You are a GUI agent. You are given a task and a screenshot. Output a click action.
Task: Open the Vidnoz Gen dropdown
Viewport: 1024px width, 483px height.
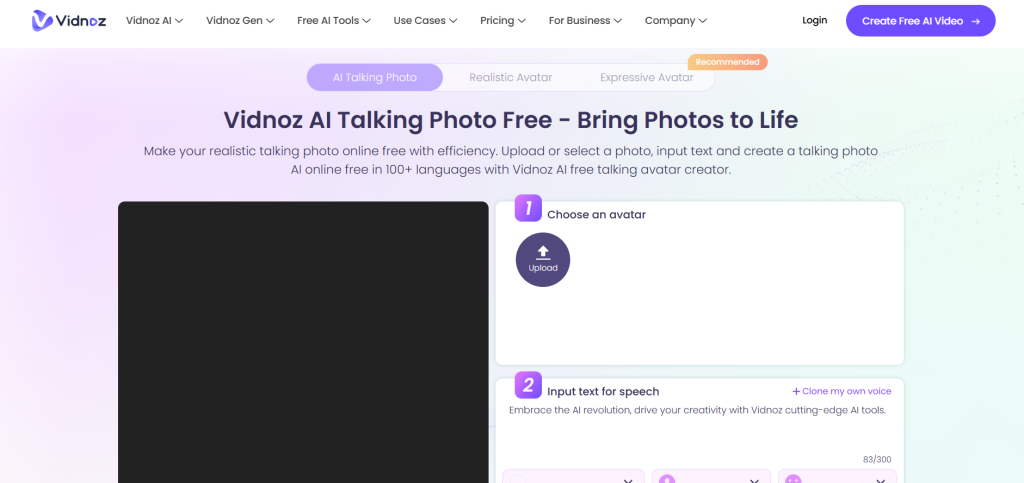[238, 20]
